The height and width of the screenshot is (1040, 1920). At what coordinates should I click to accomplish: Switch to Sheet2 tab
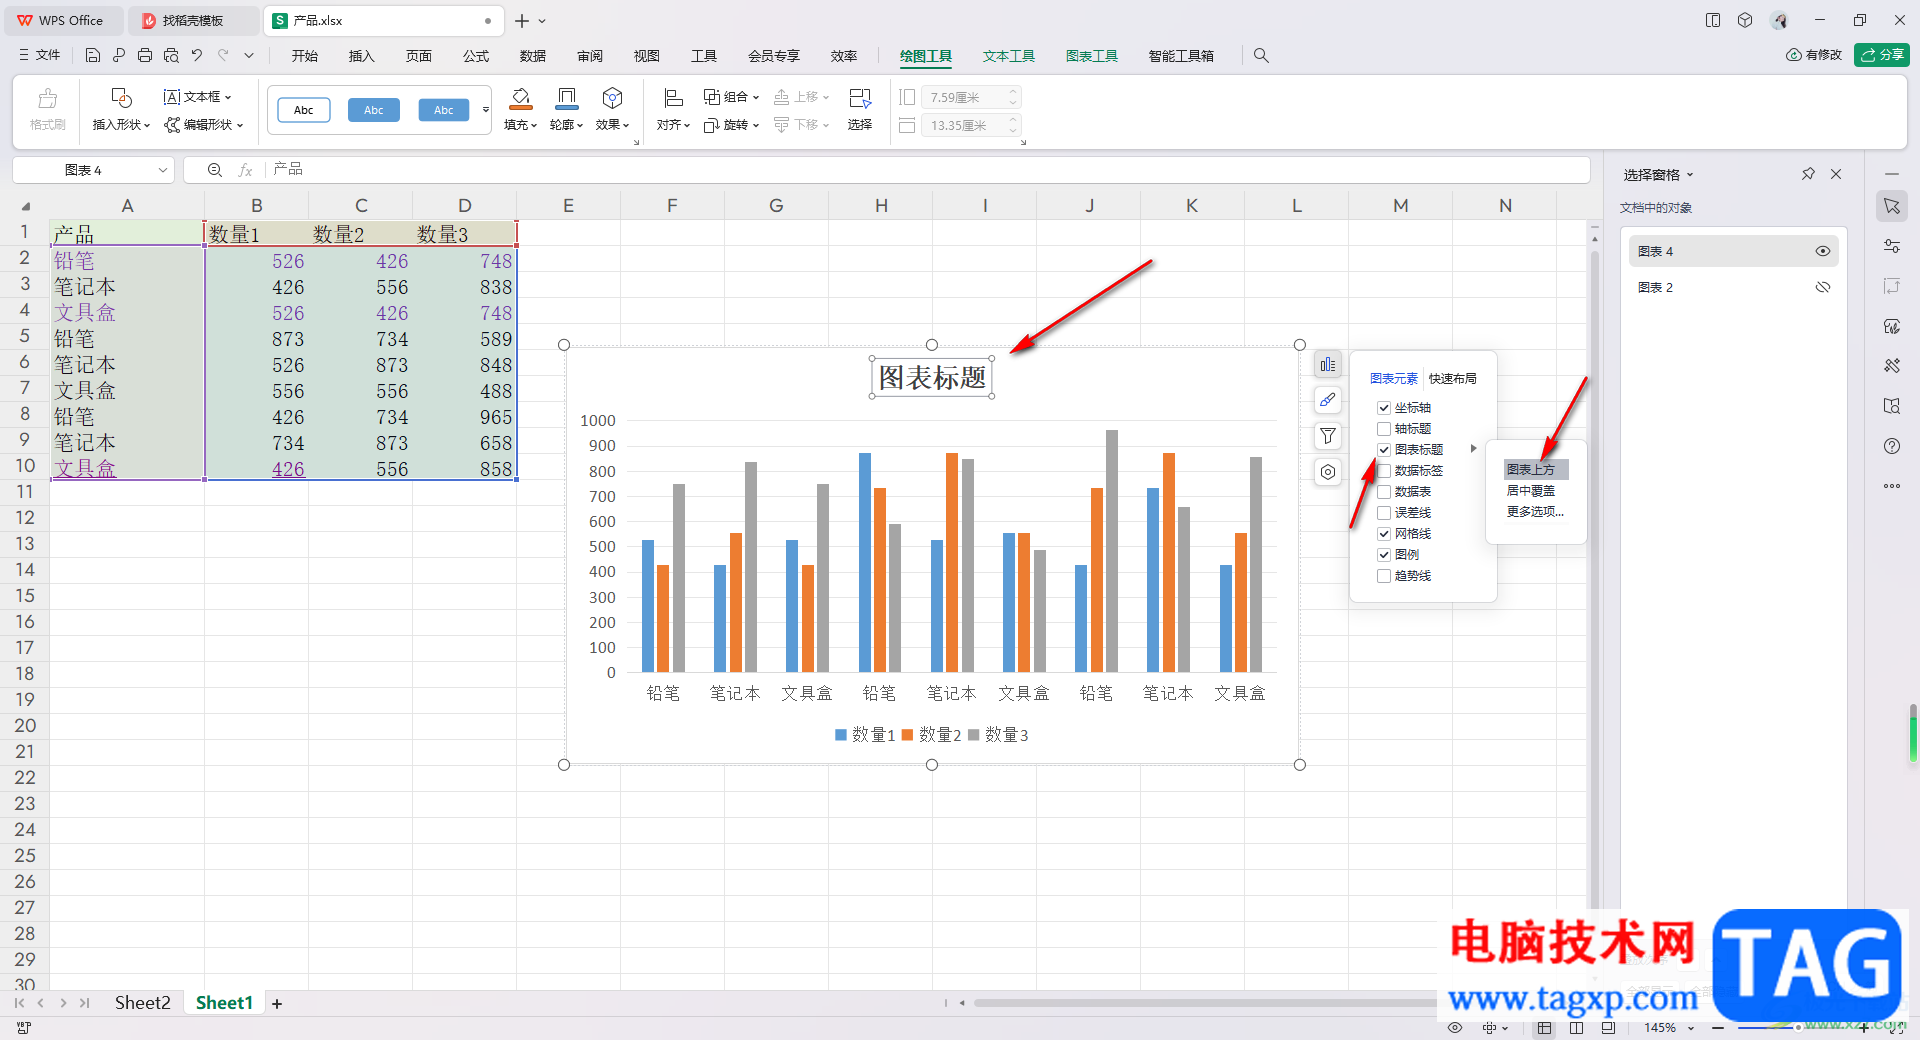point(142,1003)
